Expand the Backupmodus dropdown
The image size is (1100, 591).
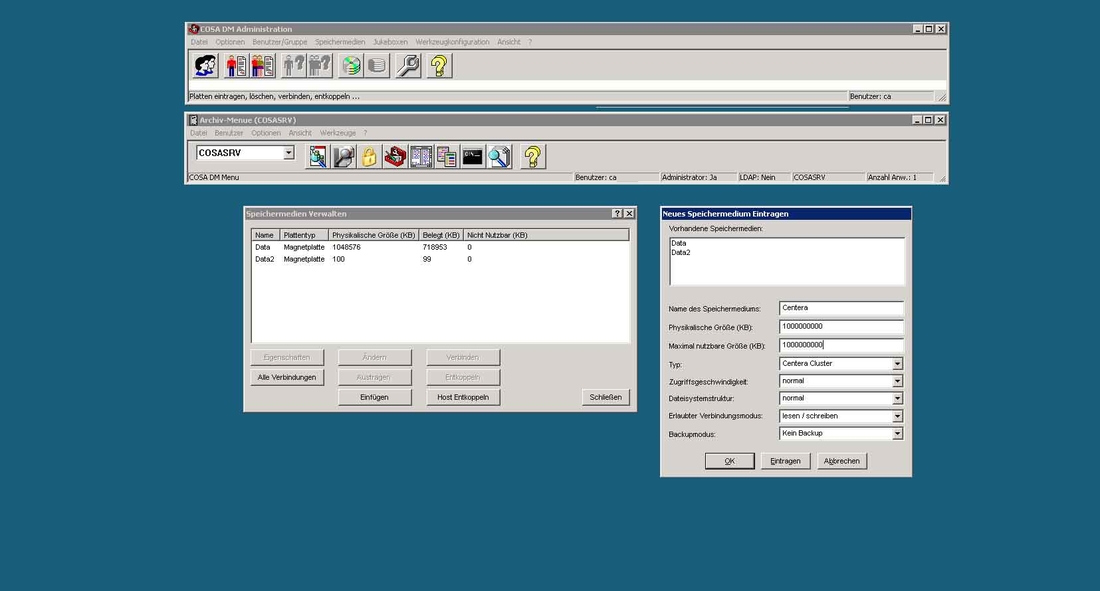897,433
